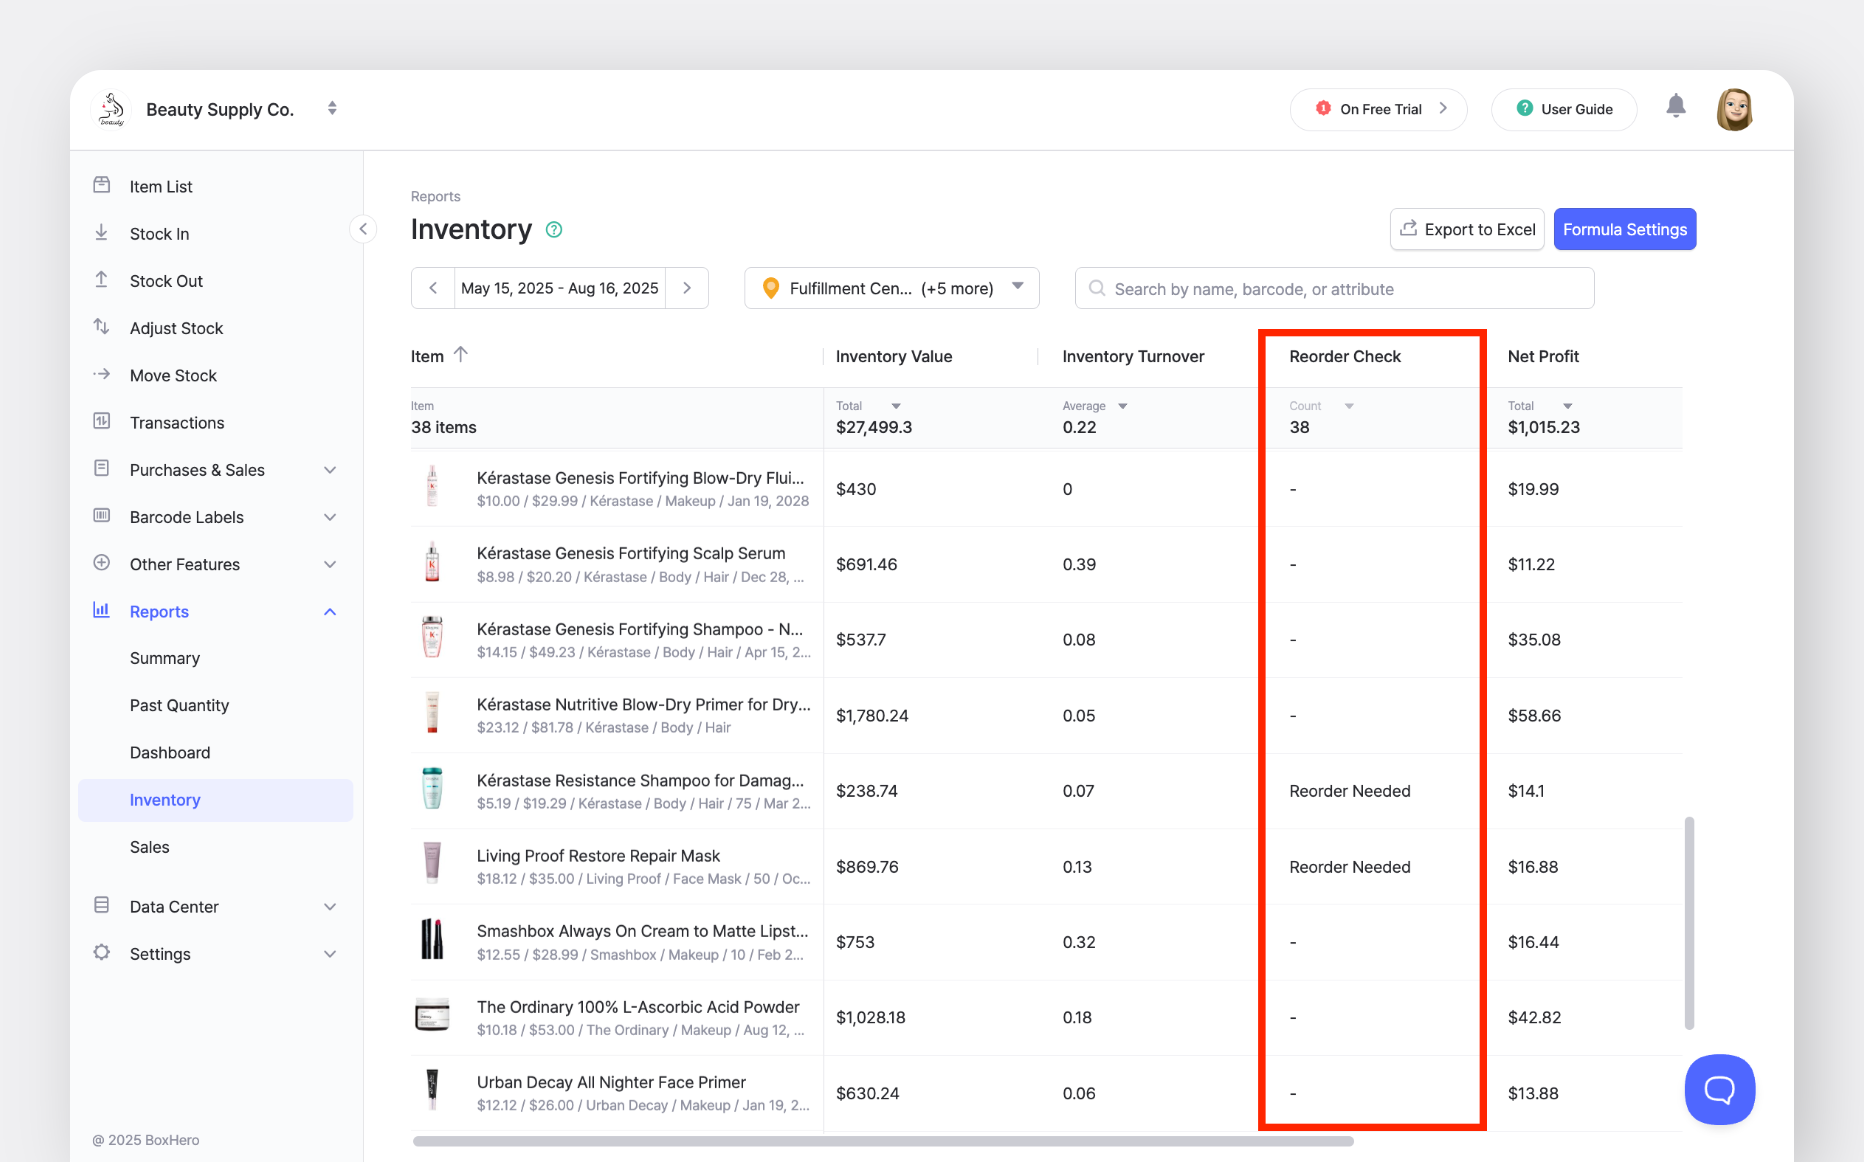The height and width of the screenshot is (1162, 1864).
Task: Click the Inventory help question icon
Action: pyautogui.click(x=554, y=230)
